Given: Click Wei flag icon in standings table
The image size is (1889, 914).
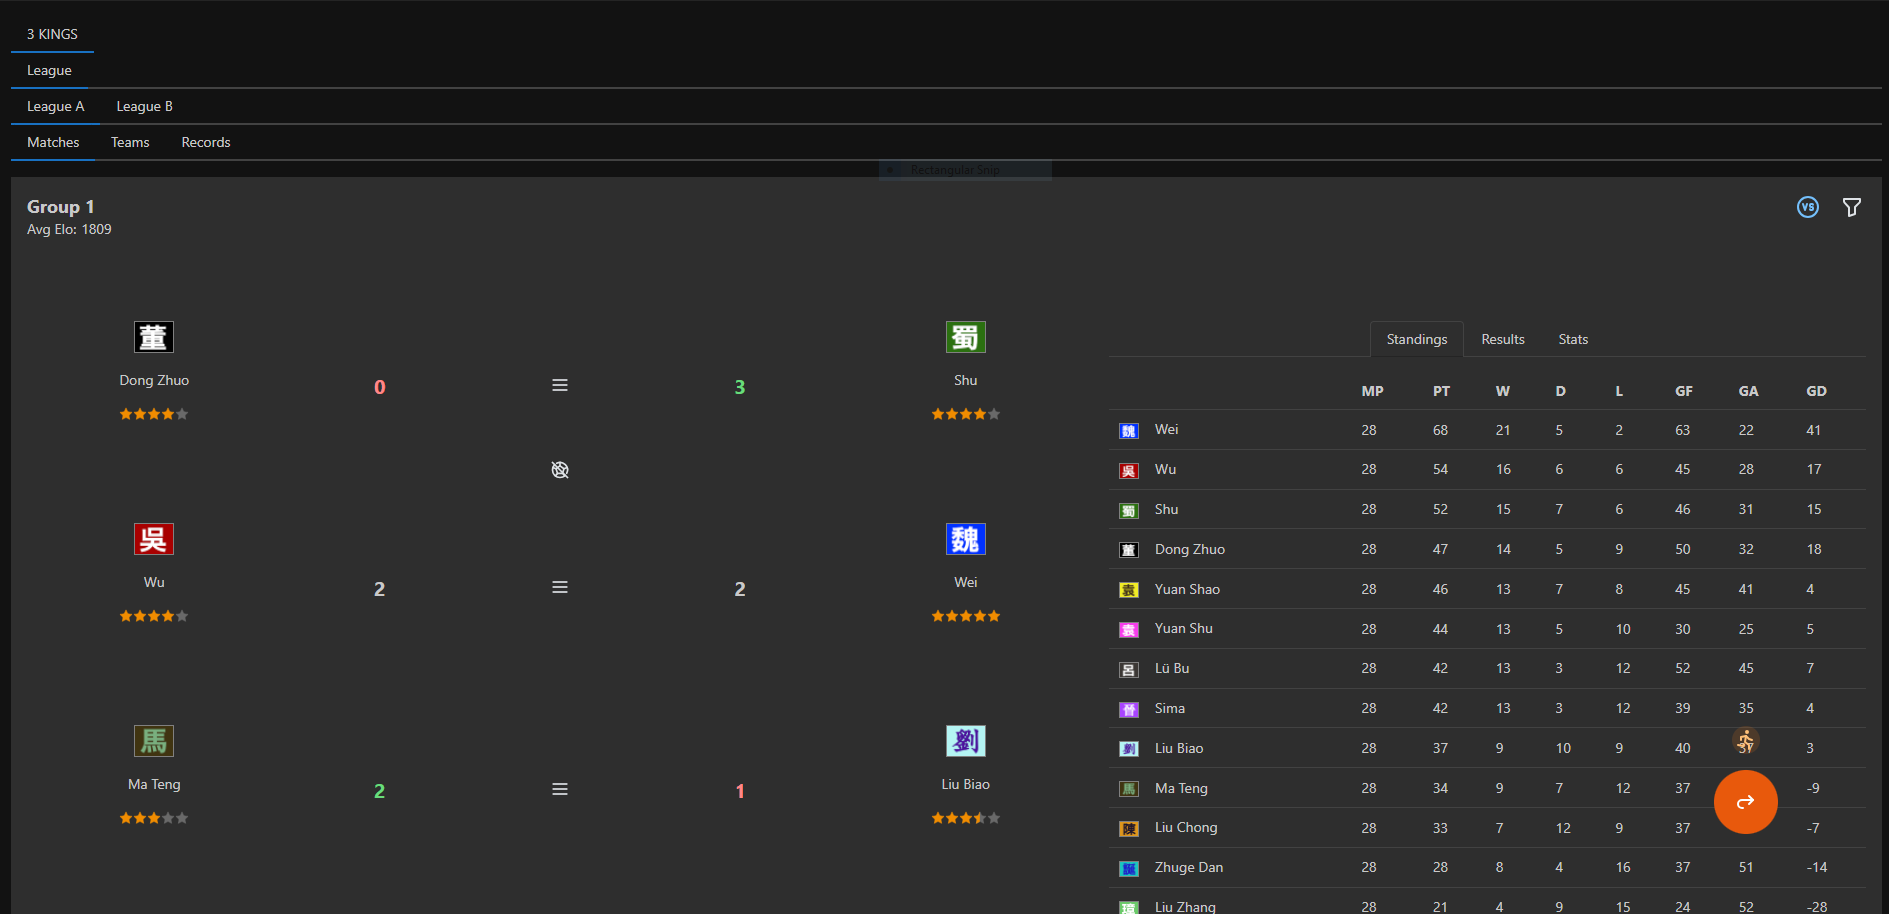Looking at the screenshot, I should pyautogui.click(x=1129, y=431).
